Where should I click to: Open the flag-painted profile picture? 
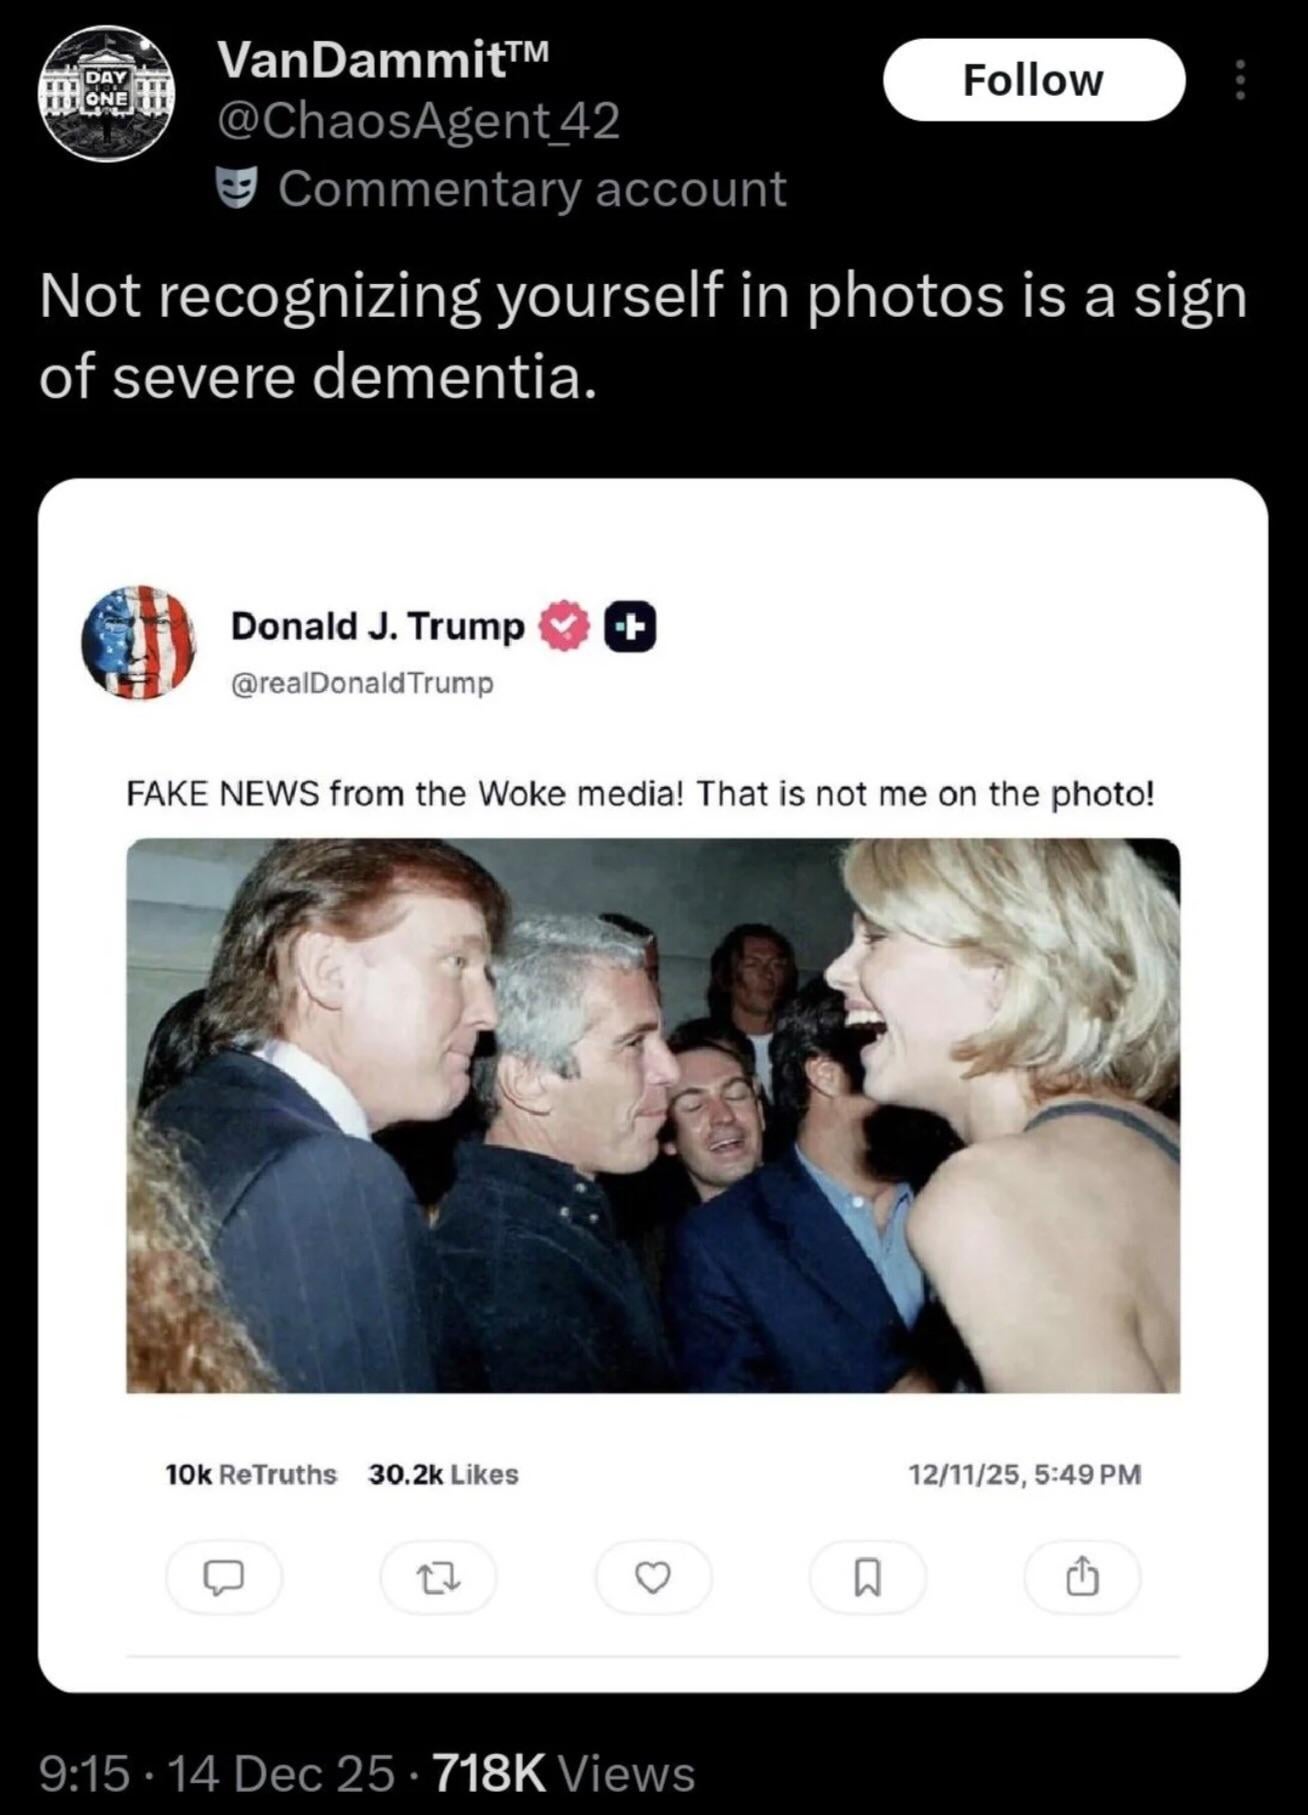click(139, 642)
